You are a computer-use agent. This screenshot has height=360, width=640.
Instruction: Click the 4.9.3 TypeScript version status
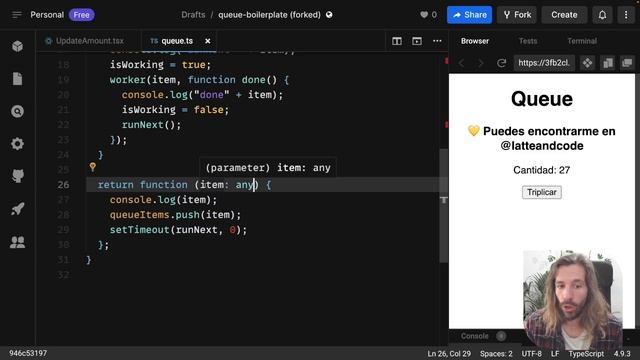(x=622, y=353)
